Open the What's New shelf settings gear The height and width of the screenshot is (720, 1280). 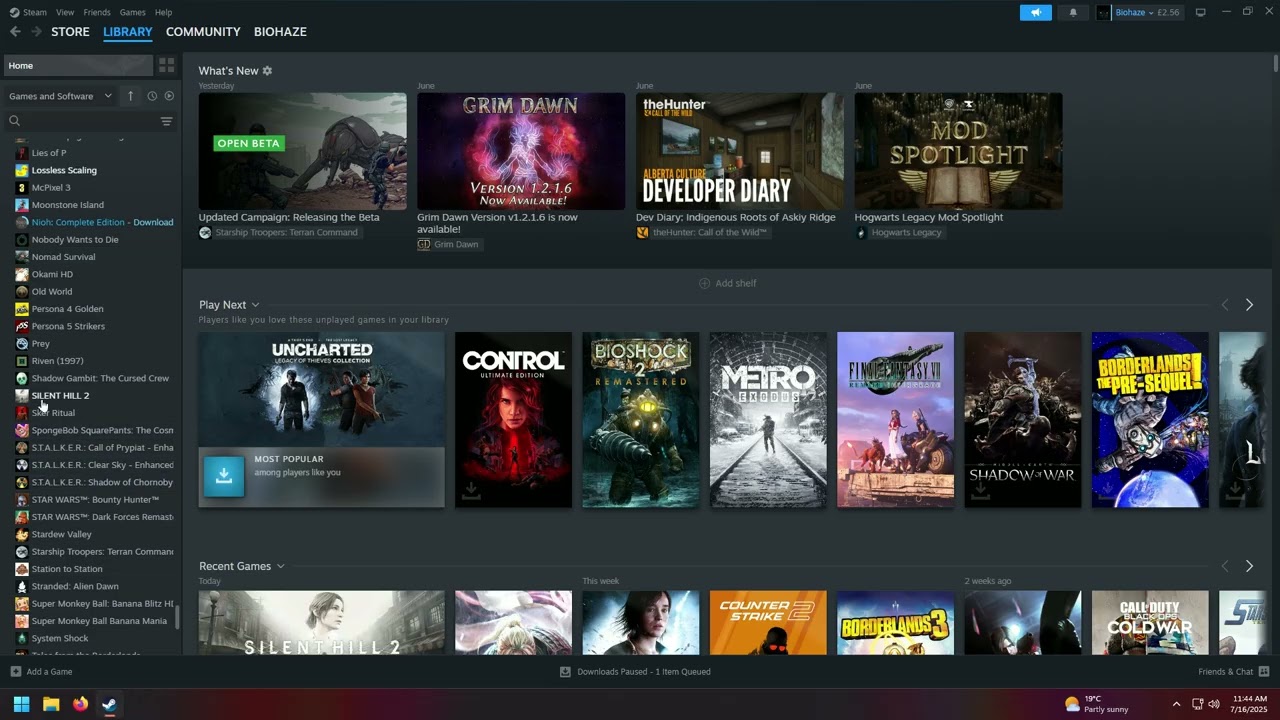266,70
